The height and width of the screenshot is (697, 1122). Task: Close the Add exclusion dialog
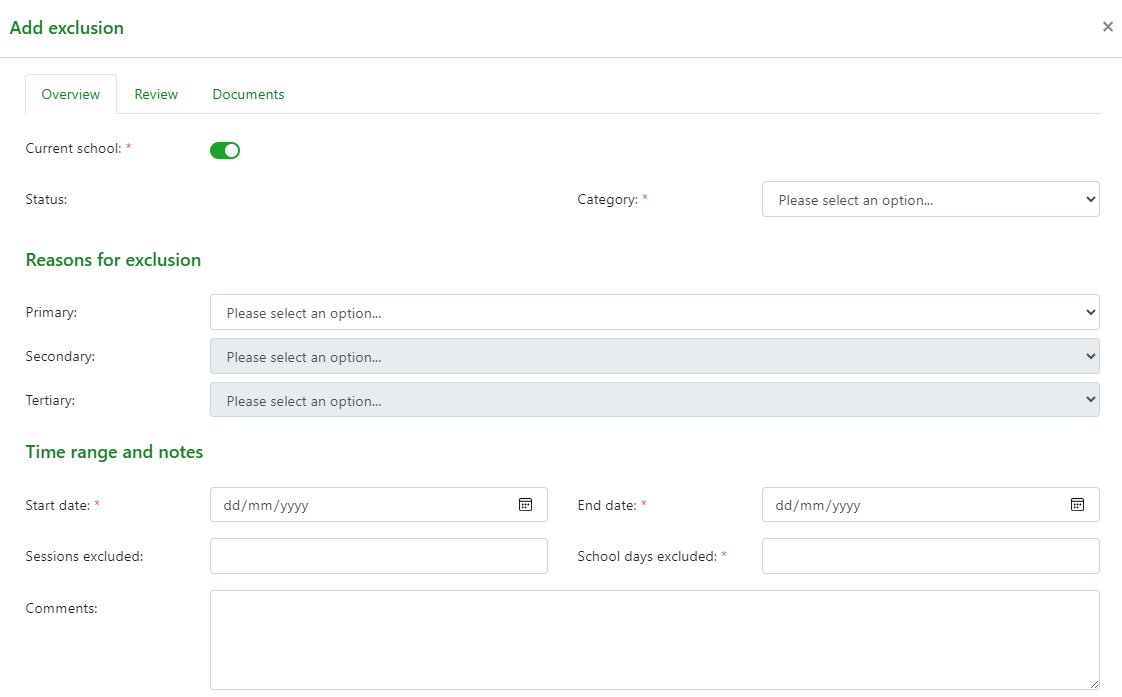(1108, 26)
